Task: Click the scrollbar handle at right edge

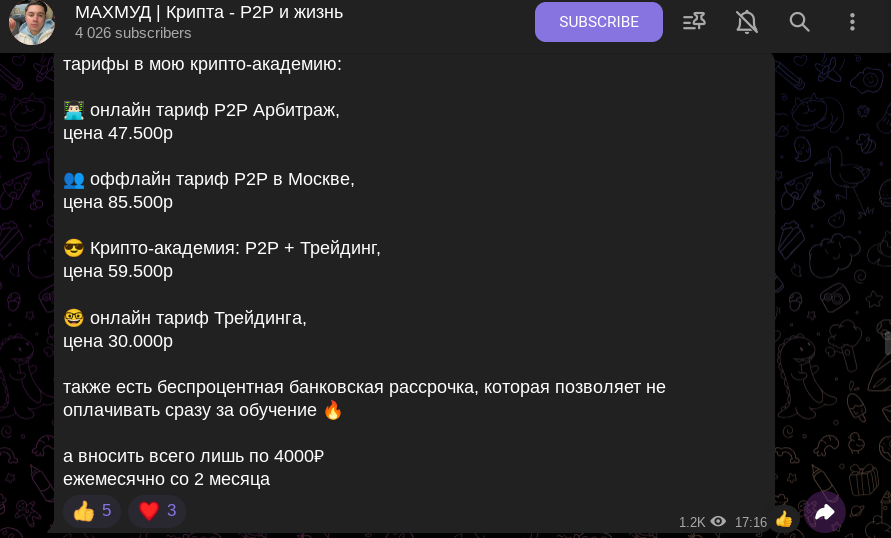Action: (888, 343)
